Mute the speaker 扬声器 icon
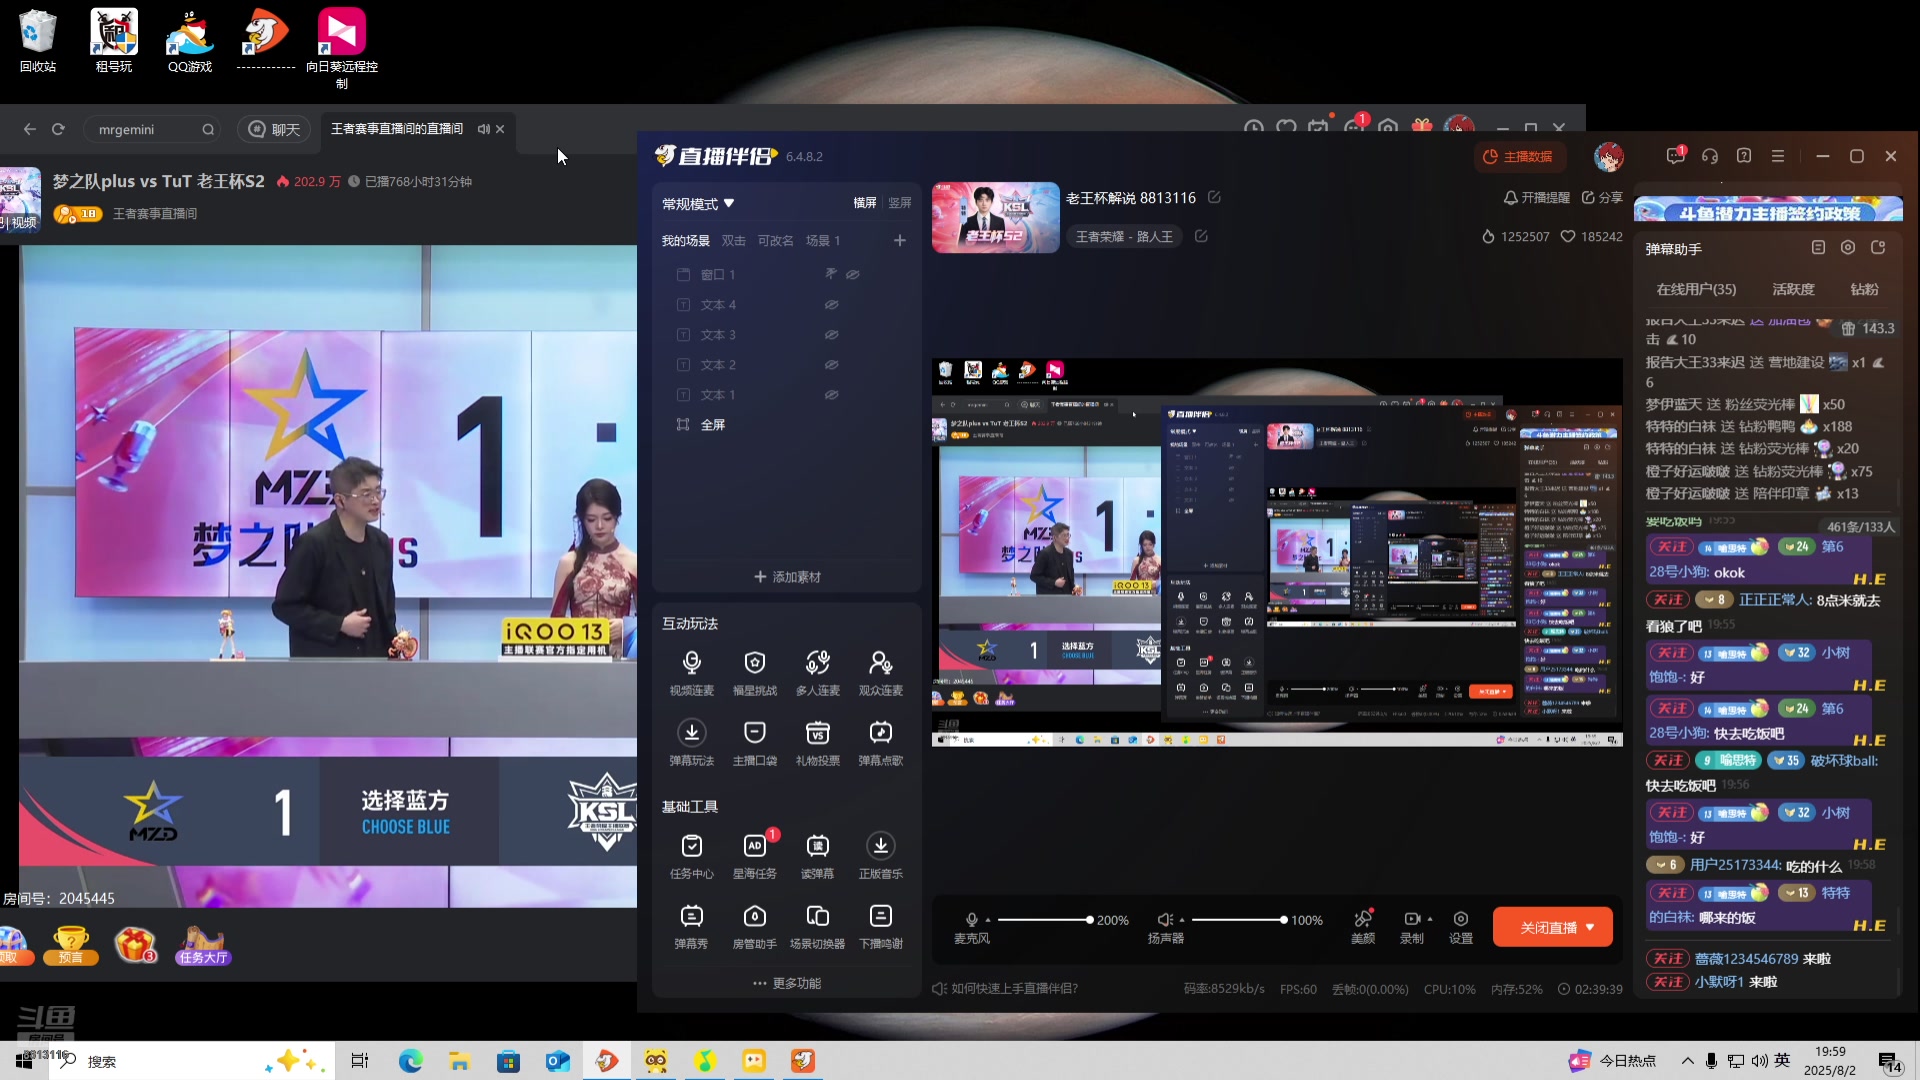The height and width of the screenshot is (1080, 1920). tap(1164, 919)
